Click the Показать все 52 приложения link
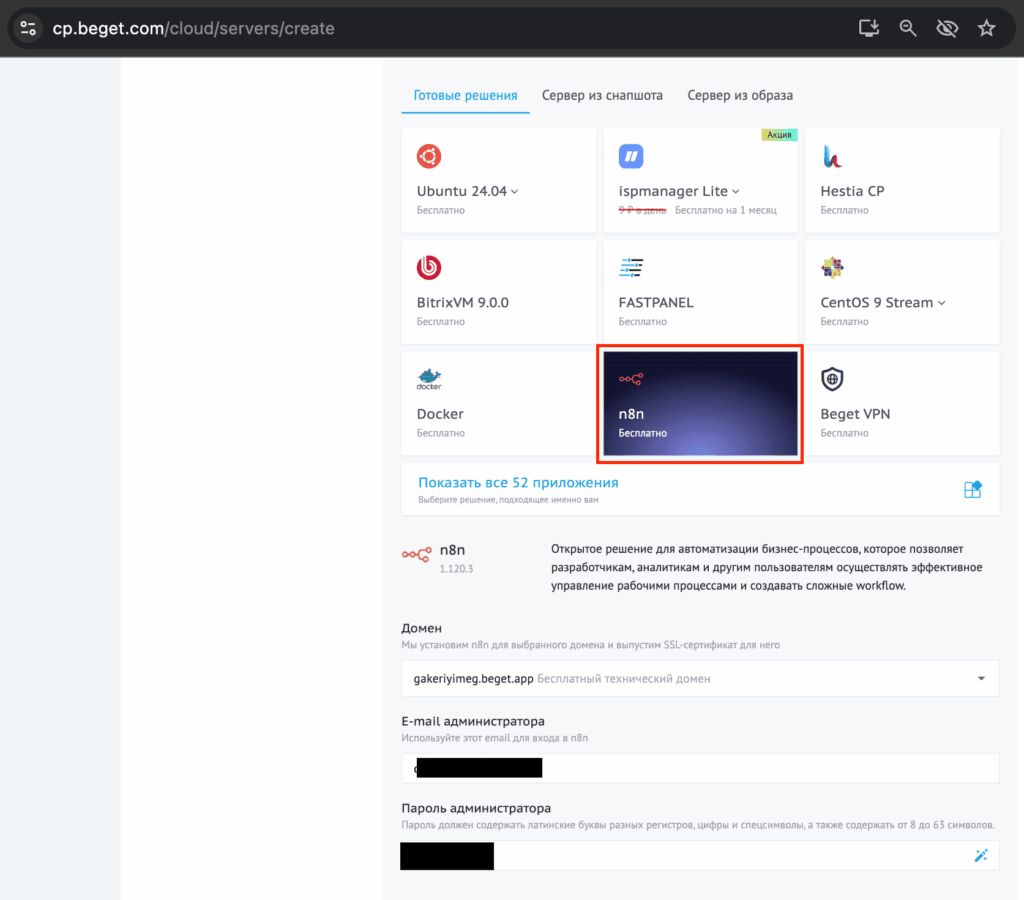 click(518, 482)
